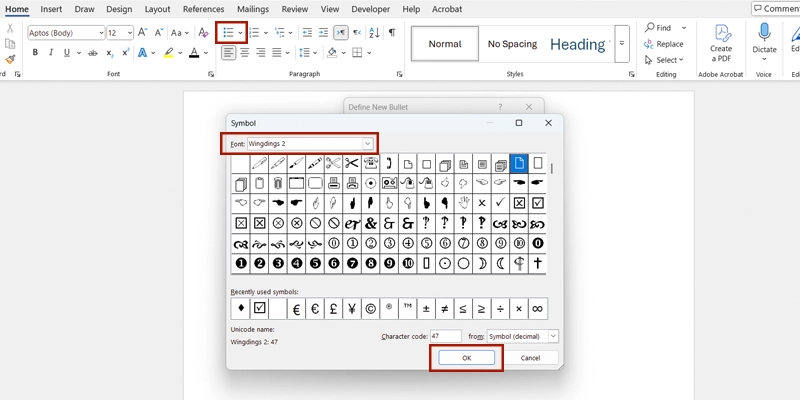The width and height of the screenshot is (800, 400).
Task: Click the Bullets list icon in ribbon
Action: click(228, 33)
